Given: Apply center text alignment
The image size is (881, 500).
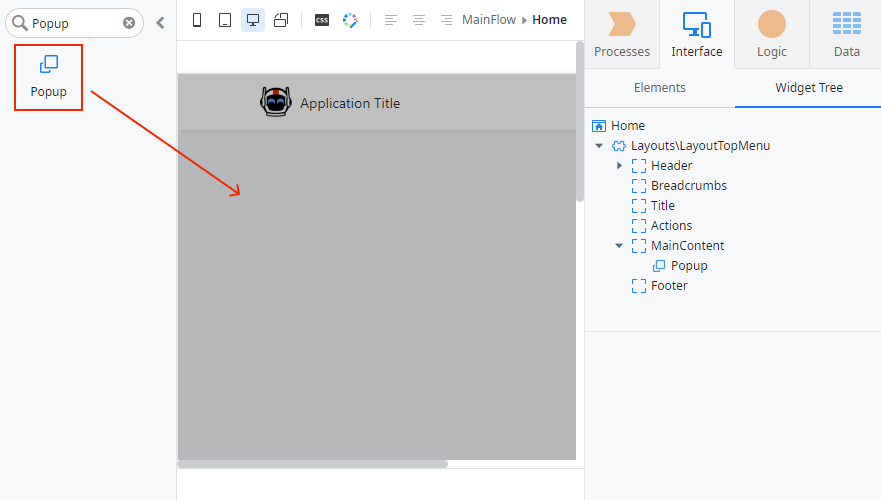Looking at the screenshot, I should (419, 20).
